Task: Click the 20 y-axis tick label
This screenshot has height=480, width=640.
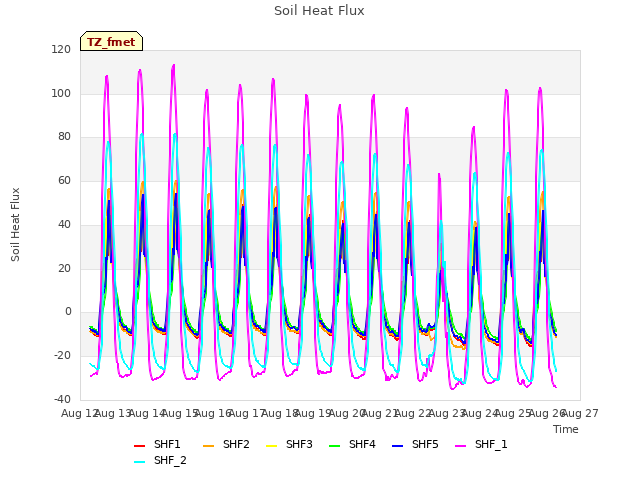Action: click(x=64, y=268)
